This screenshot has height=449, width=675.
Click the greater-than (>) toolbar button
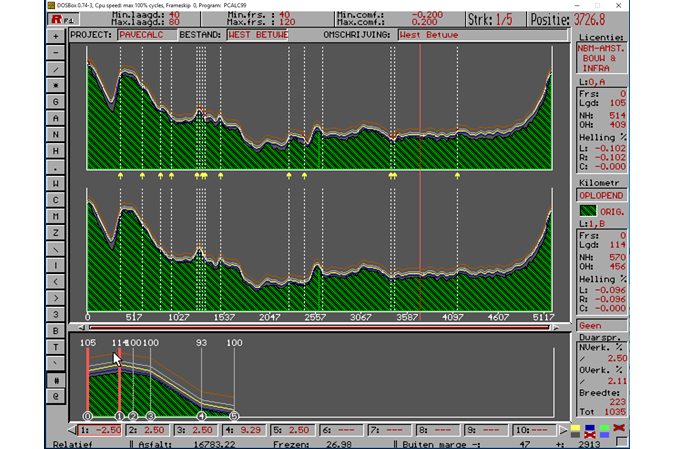56,298
